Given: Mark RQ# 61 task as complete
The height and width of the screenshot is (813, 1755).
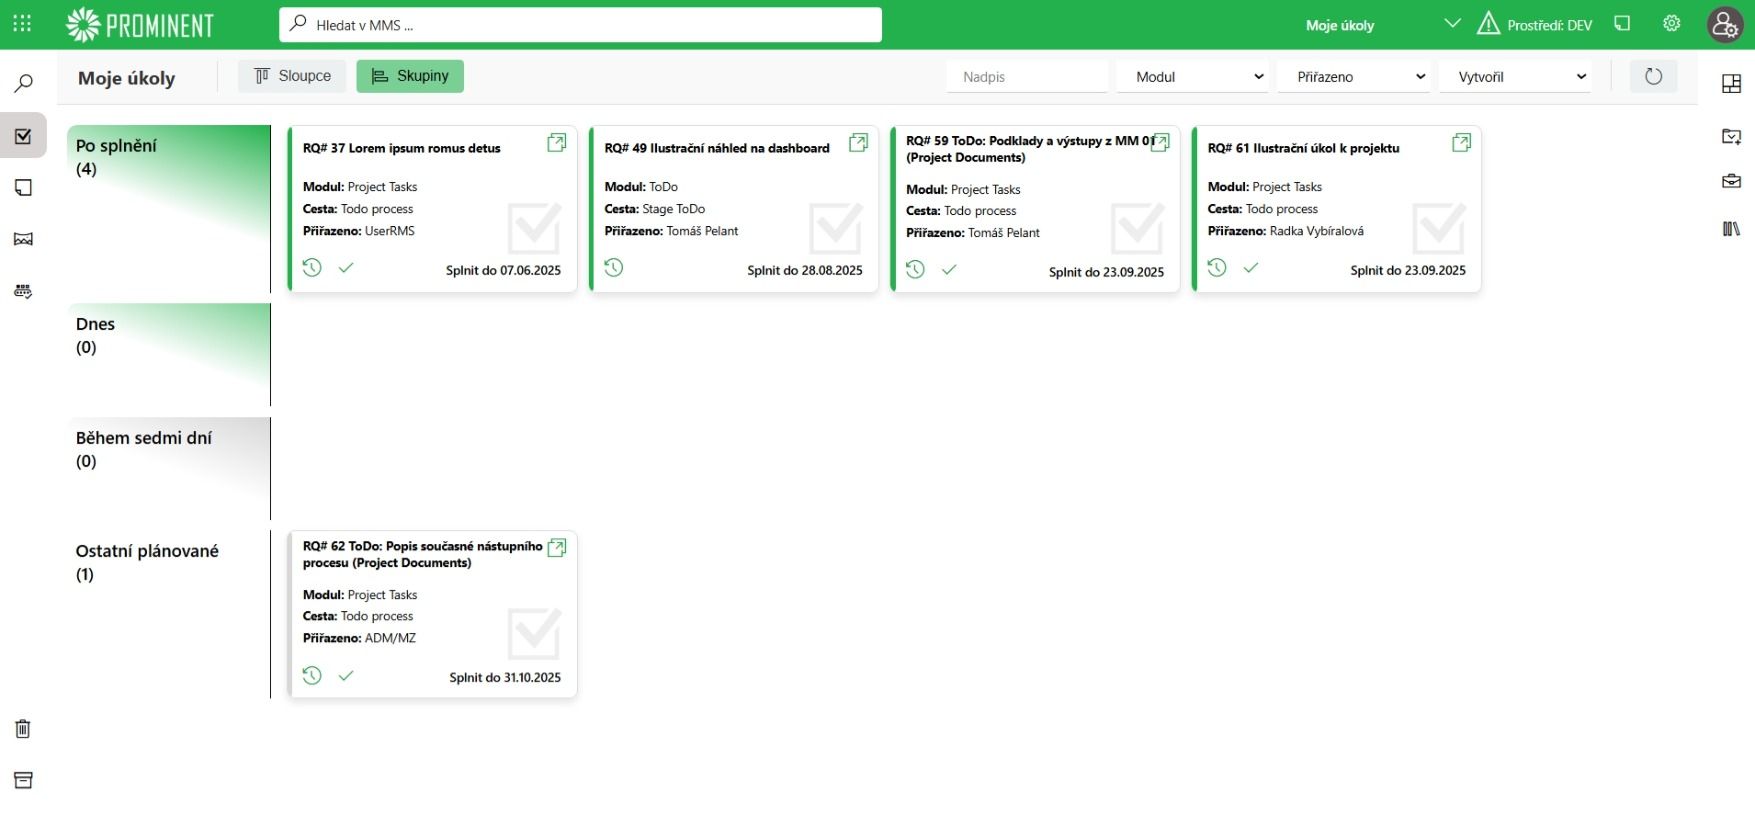Looking at the screenshot, I should tap(1250, 268).
